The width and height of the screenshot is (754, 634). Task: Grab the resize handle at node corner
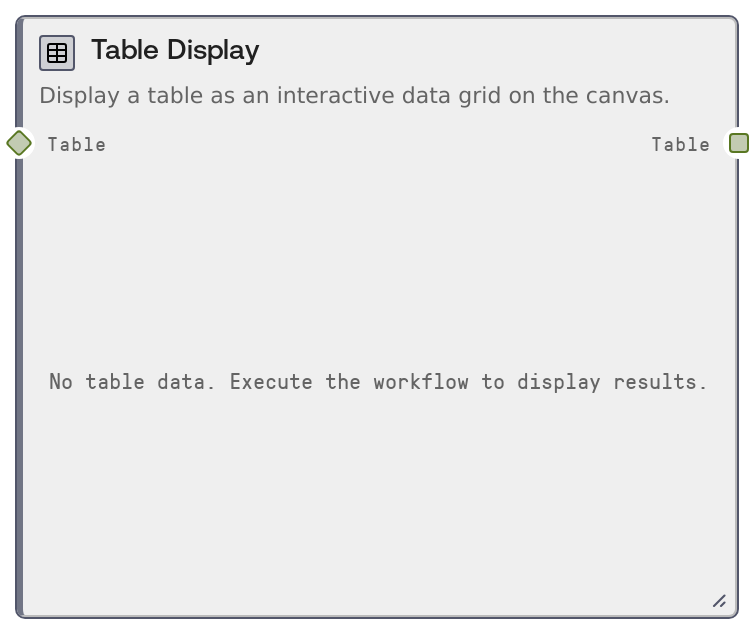719,600
